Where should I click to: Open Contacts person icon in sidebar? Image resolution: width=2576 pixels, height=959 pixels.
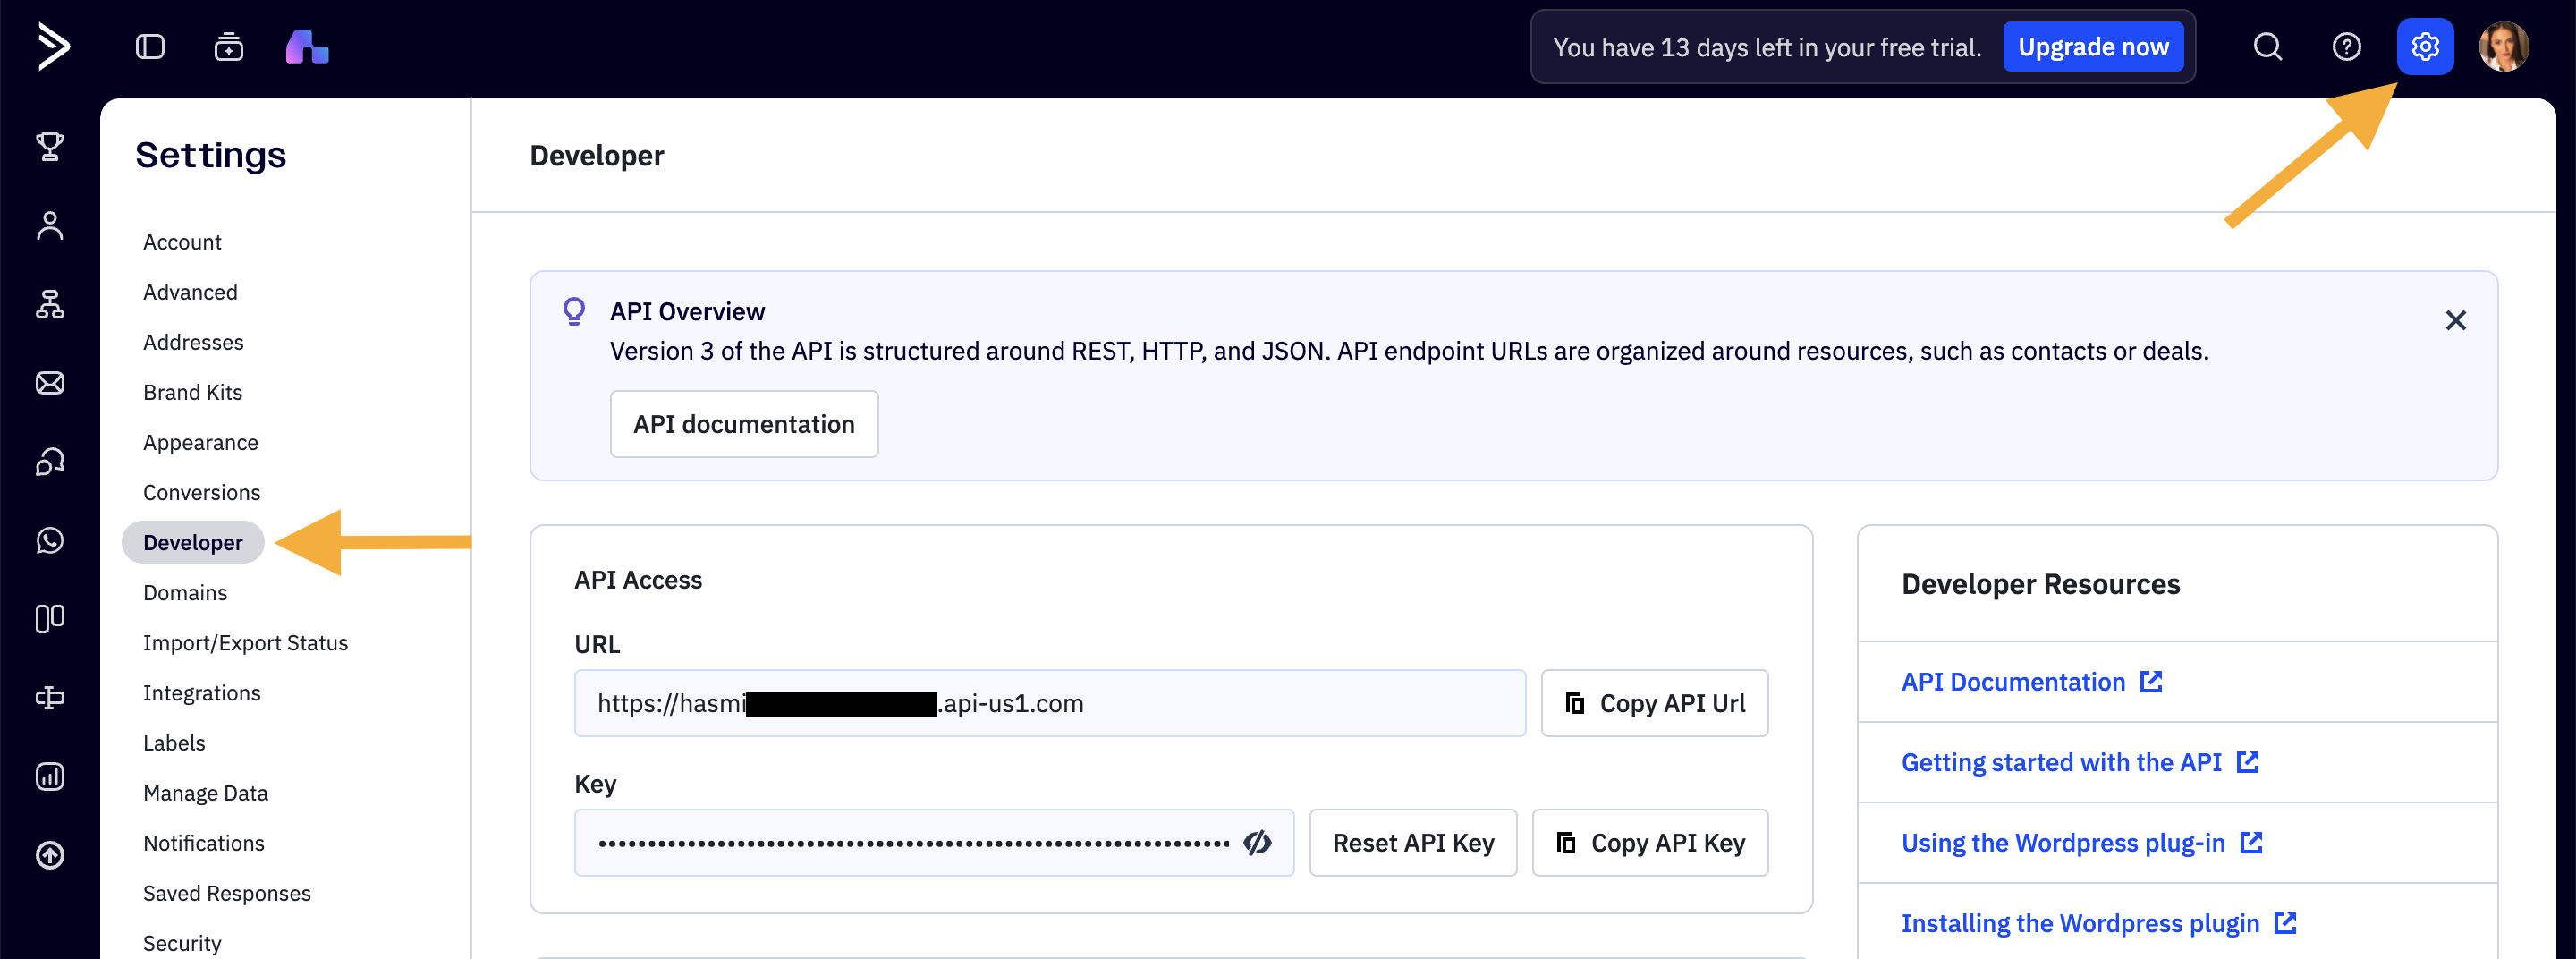(50, 226)
